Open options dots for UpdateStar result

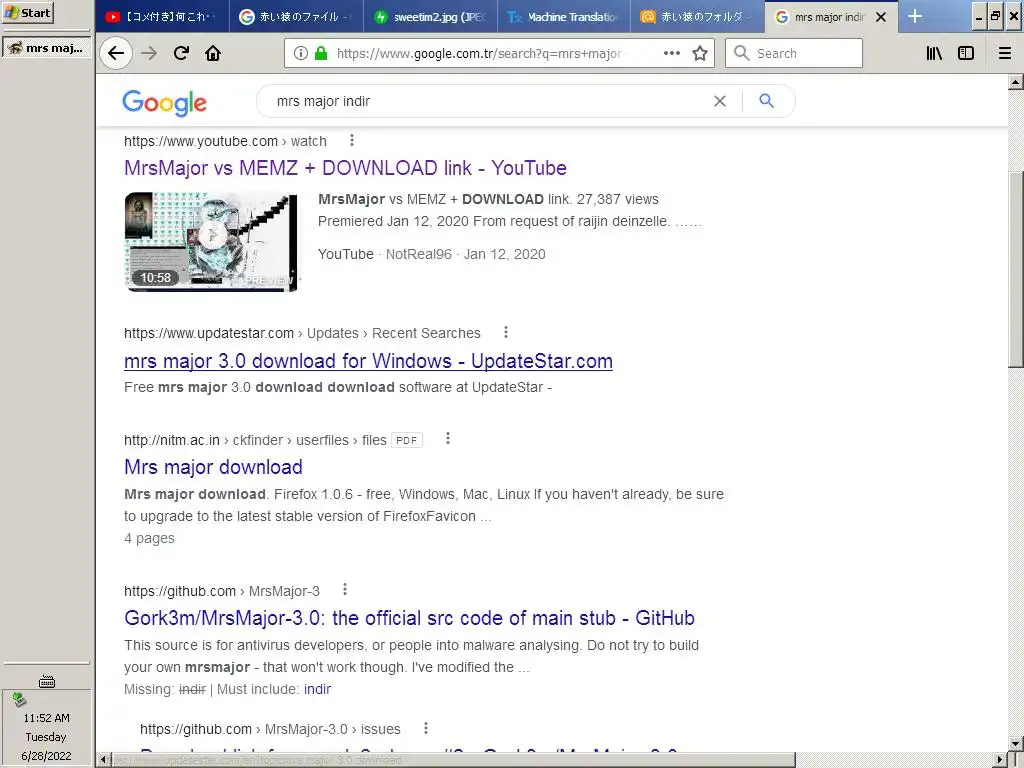(x=505, y=332)
